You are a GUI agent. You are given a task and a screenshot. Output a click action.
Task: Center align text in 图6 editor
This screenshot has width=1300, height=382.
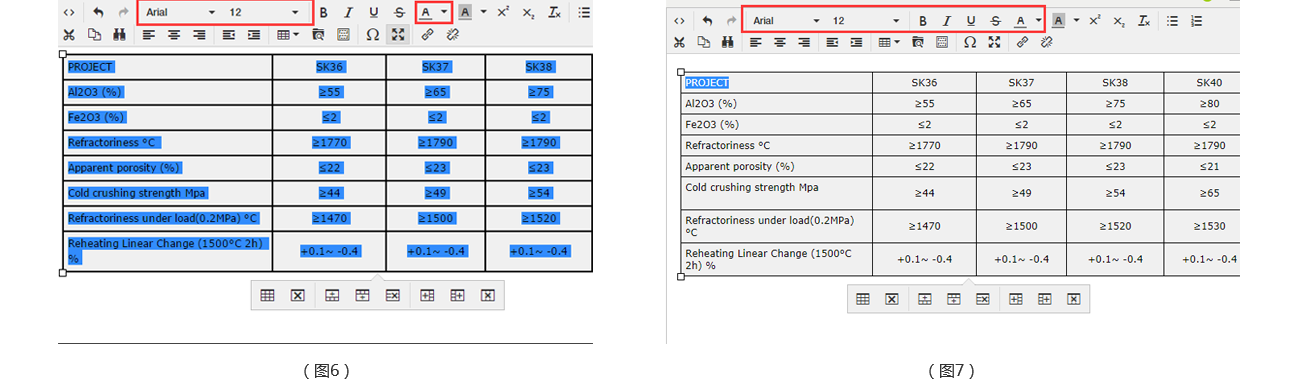tap(174, 35)
